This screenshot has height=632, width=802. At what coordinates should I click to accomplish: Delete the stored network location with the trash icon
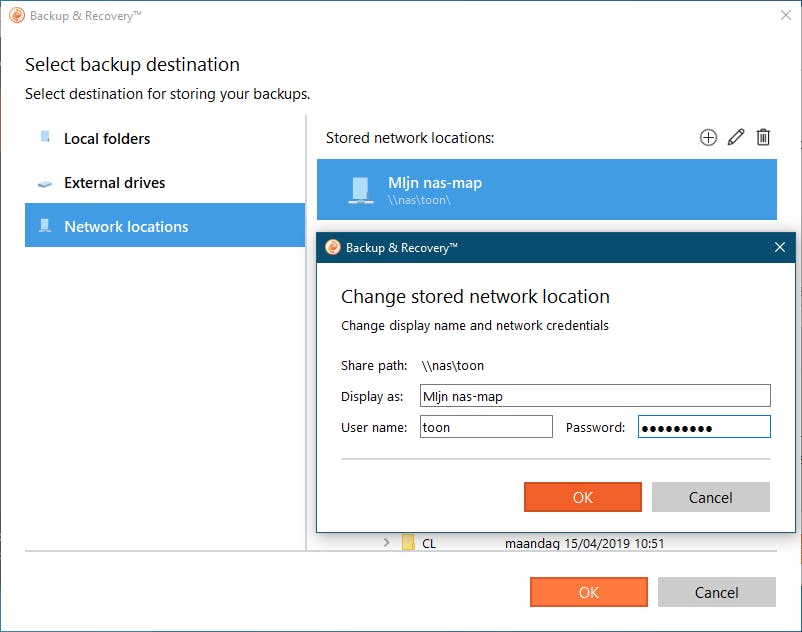pos(763,137)
